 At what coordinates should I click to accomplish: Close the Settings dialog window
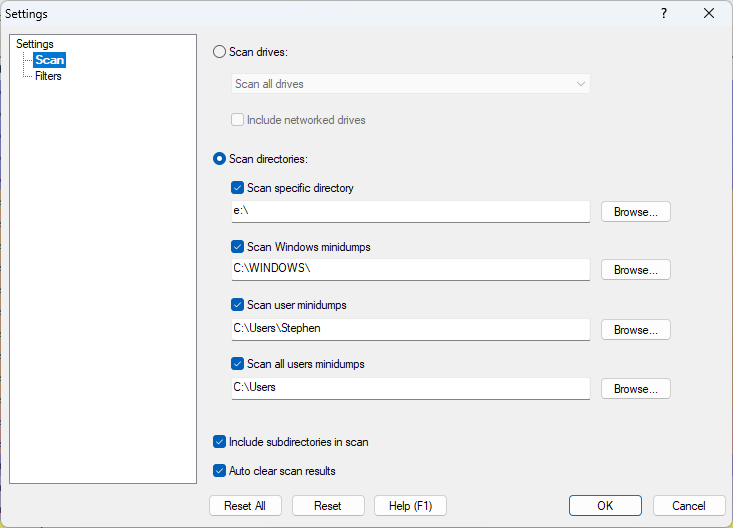pos(709,14)
